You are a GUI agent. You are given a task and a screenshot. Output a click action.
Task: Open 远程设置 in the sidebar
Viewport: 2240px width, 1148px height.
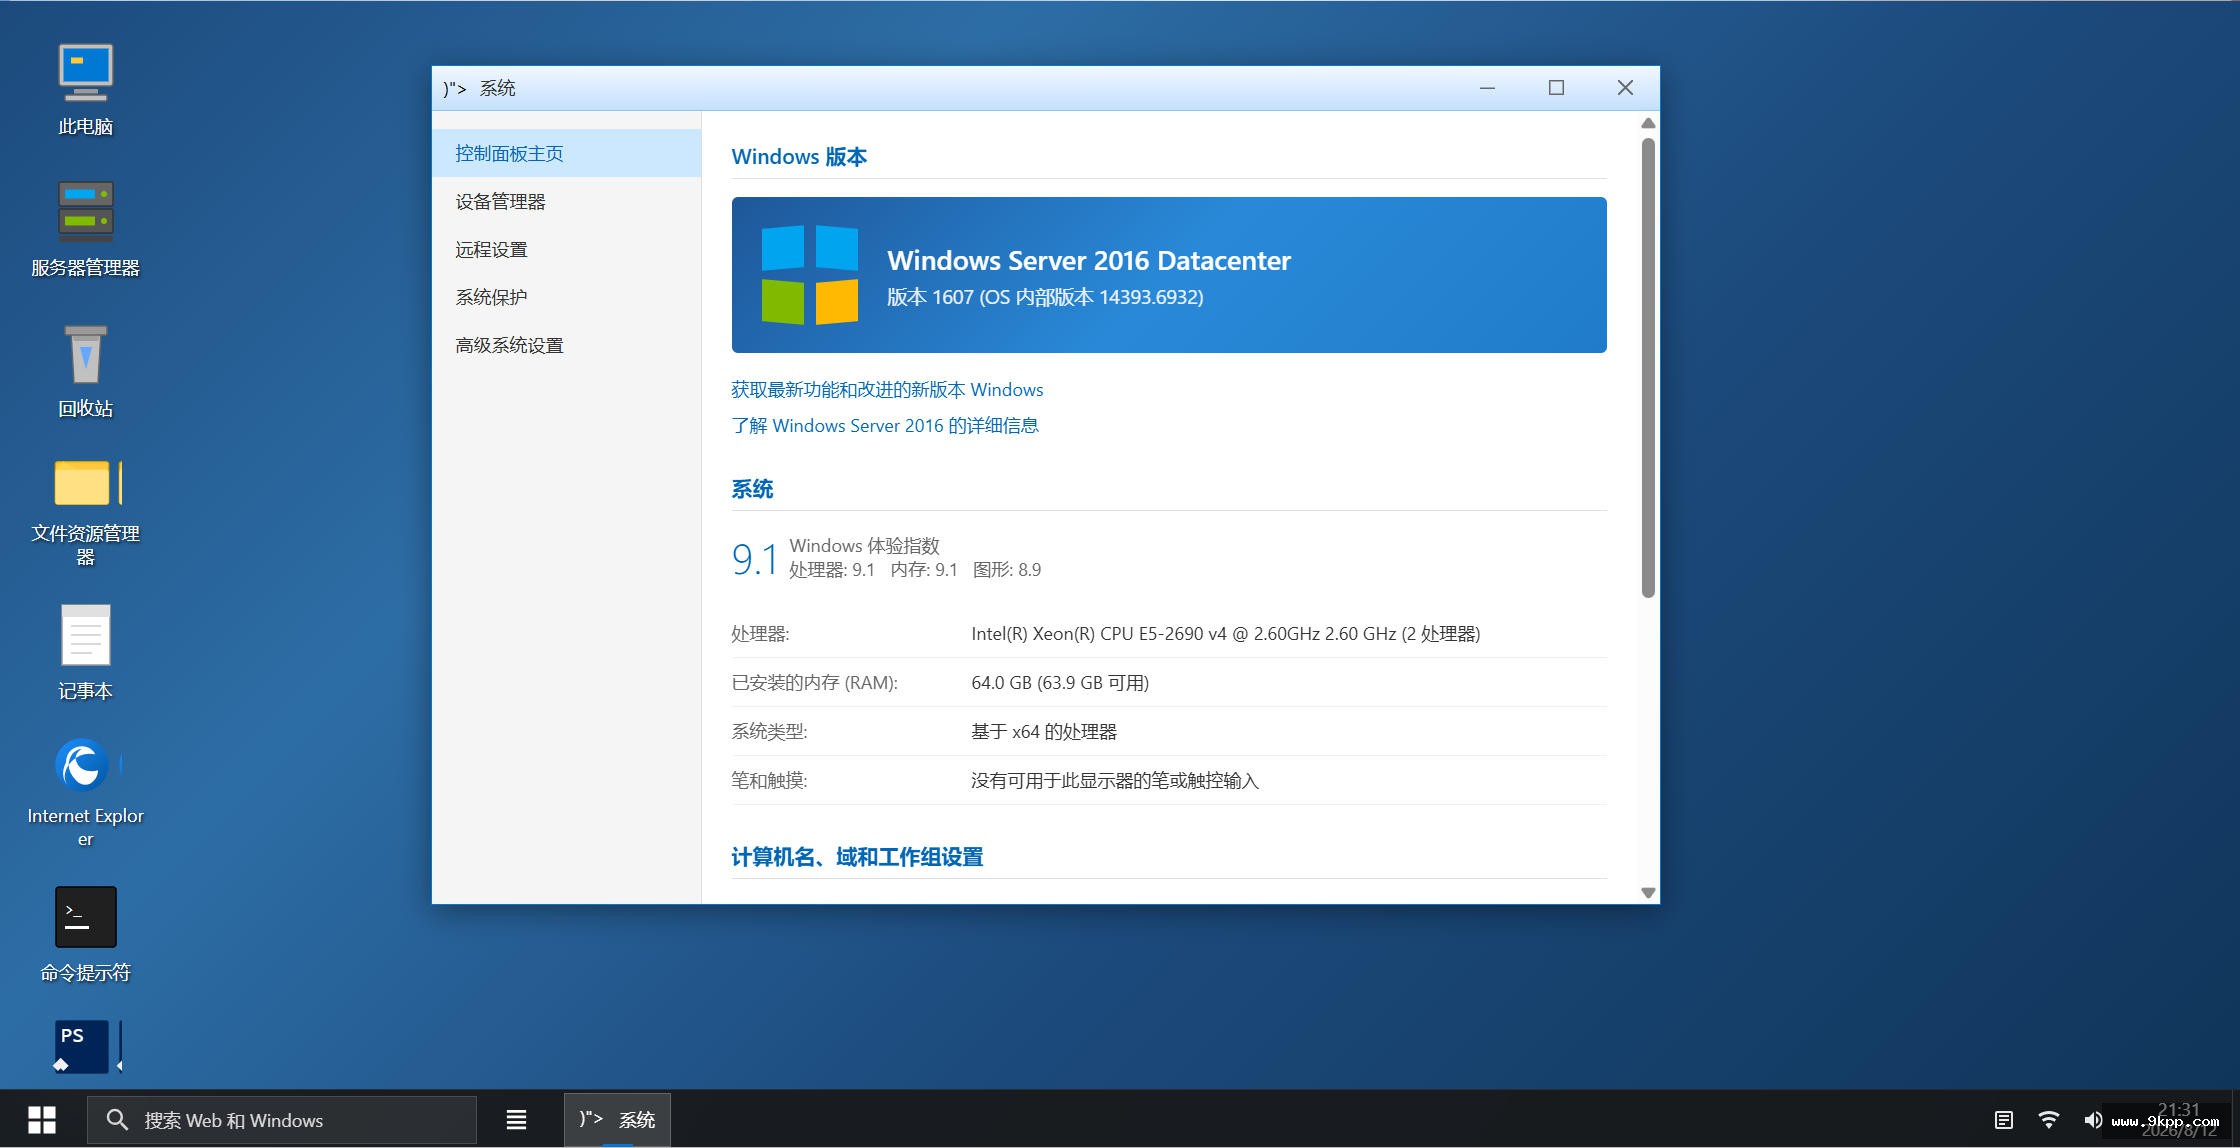tap(566, 249)
